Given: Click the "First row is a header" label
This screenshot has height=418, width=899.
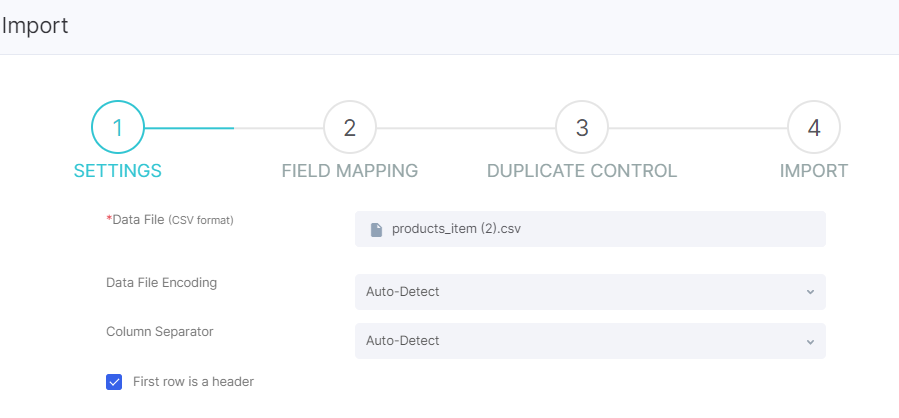Looking at the screenshot, I should point(193,381).
